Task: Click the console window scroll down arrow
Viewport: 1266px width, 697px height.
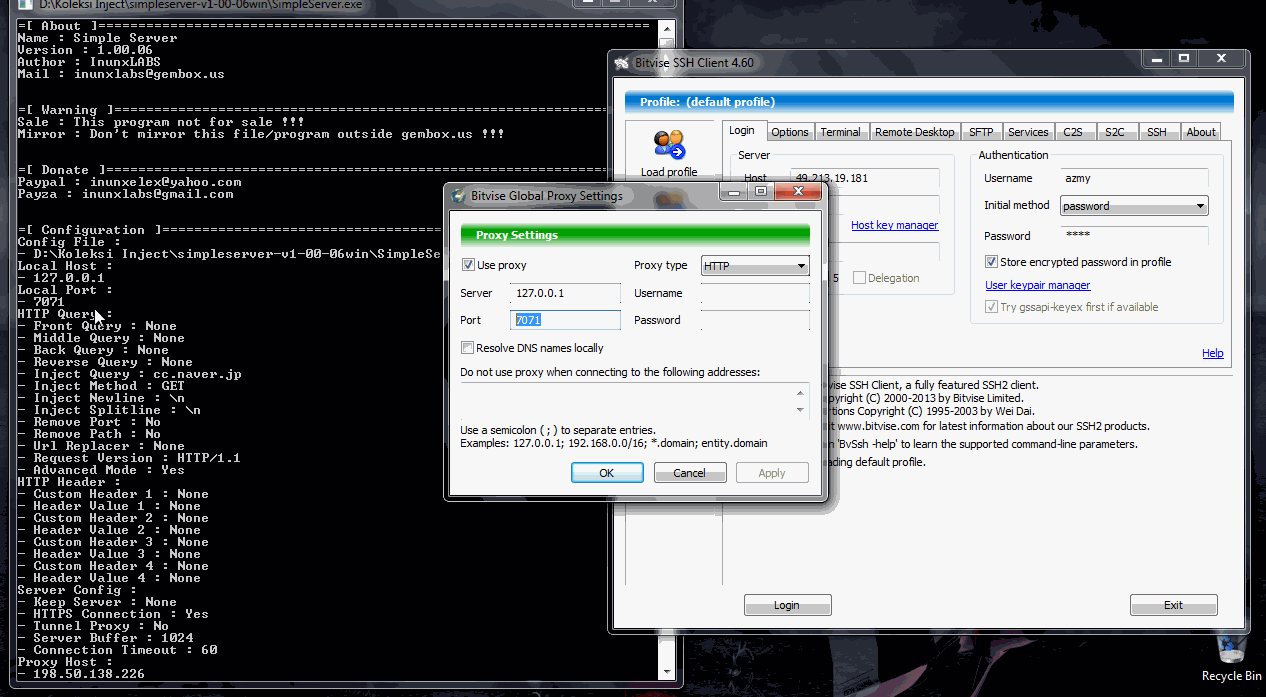Action: 668,671
